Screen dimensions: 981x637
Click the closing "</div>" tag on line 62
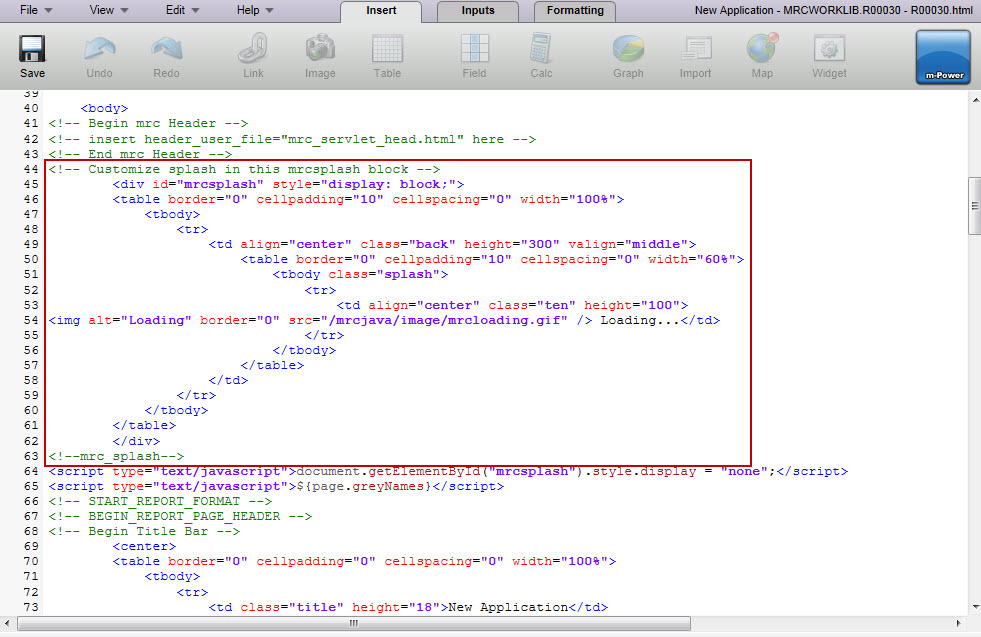point(136,441)
